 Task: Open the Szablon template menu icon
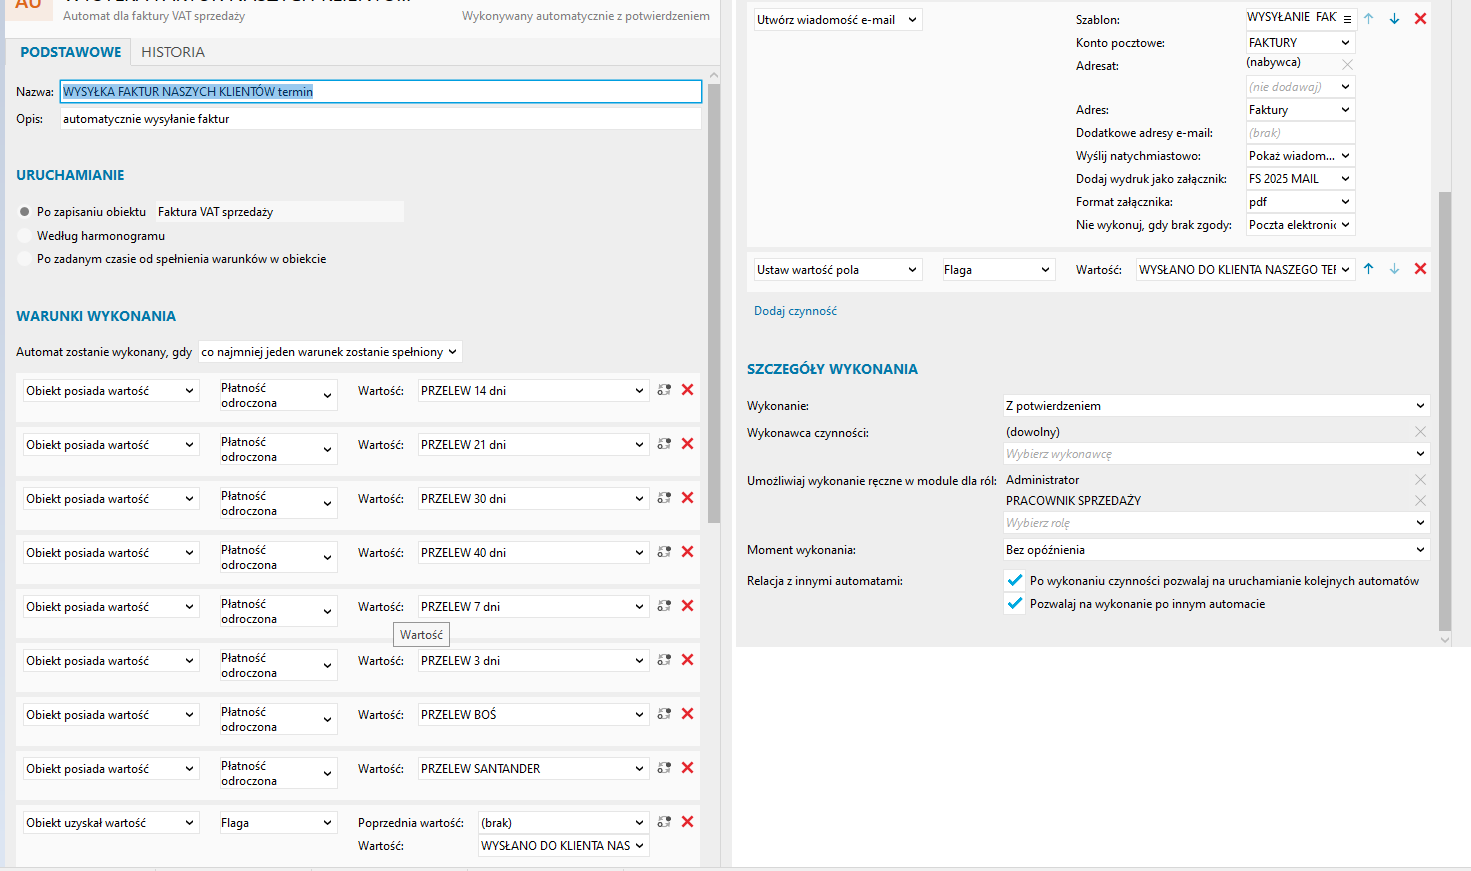(x=1347, y=19)
